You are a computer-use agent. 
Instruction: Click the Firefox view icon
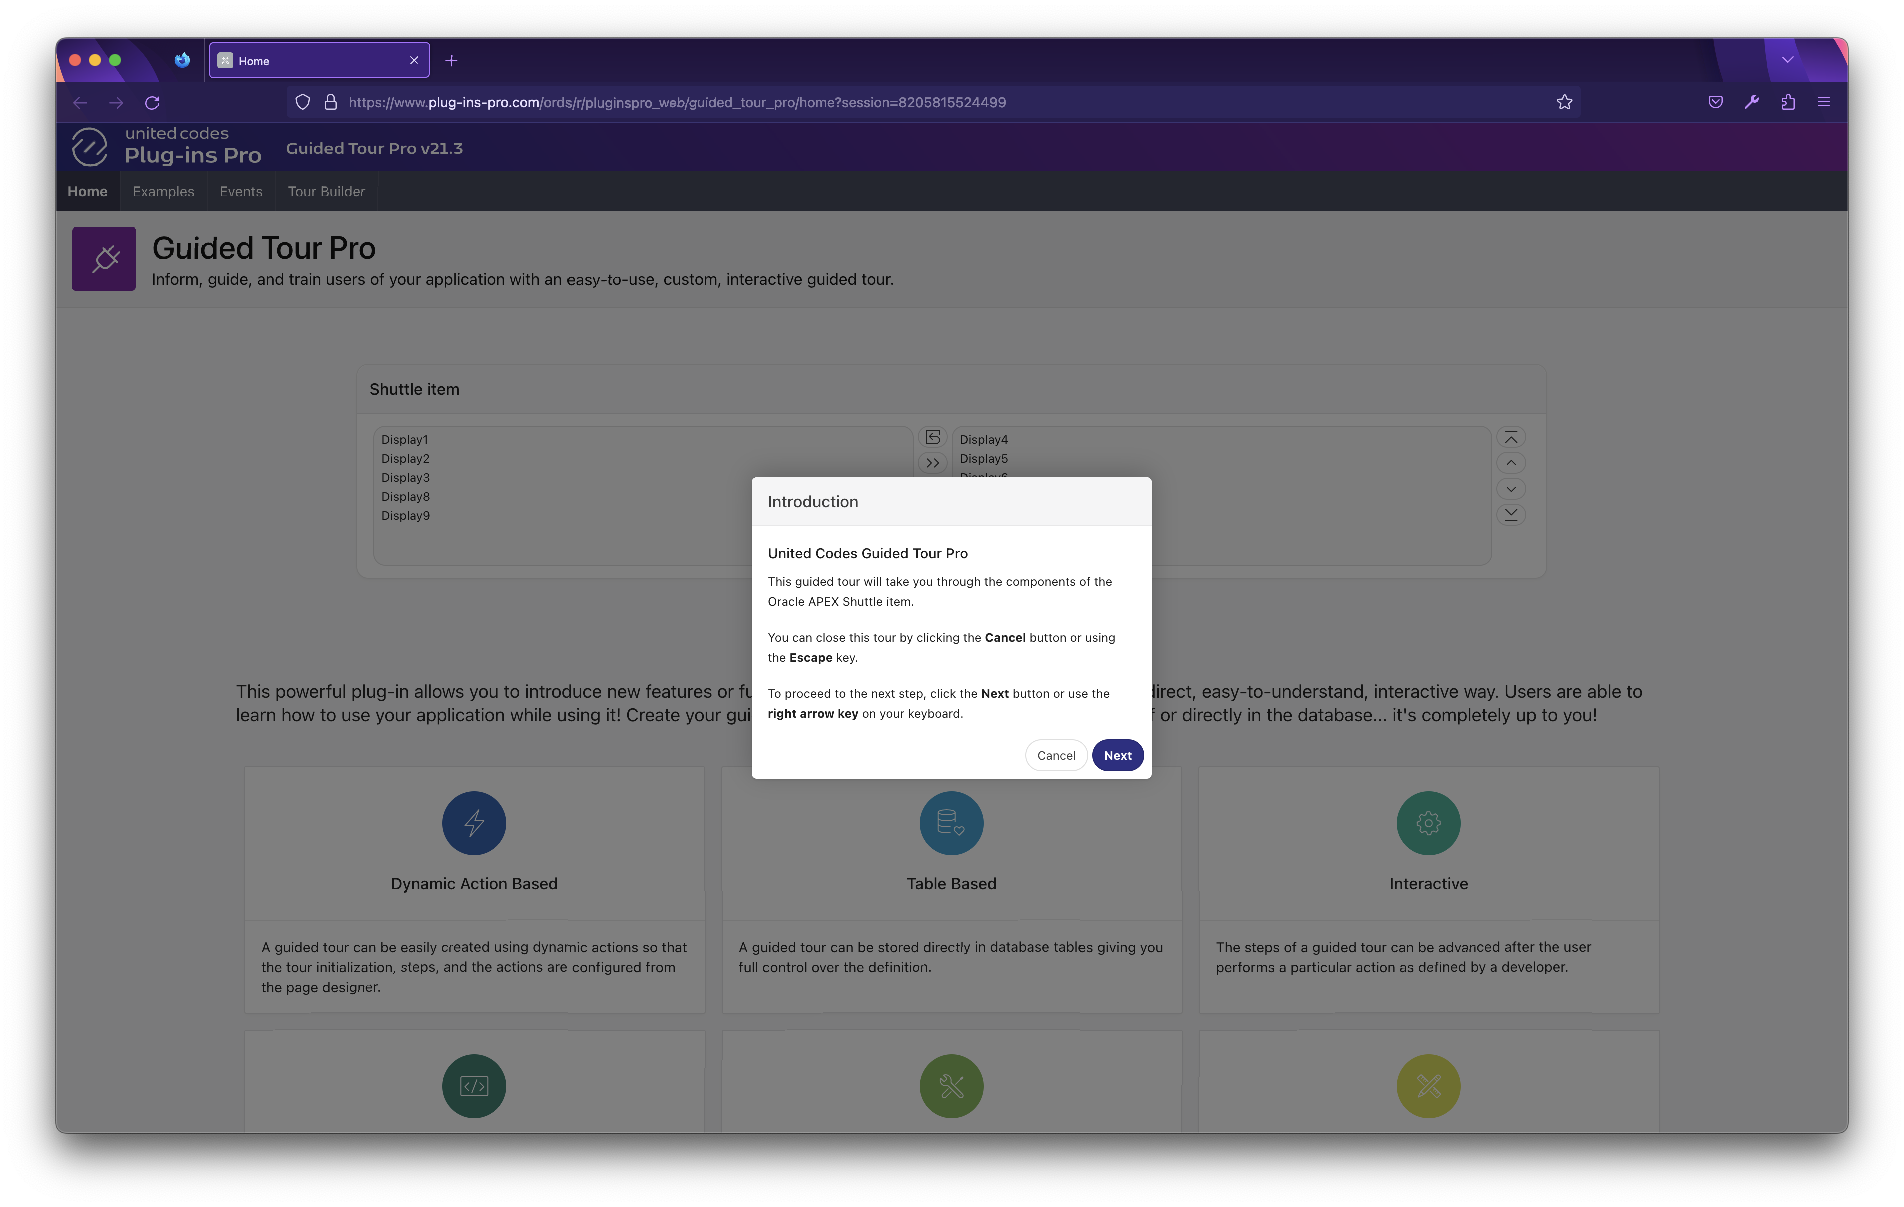tap(182, 60)
